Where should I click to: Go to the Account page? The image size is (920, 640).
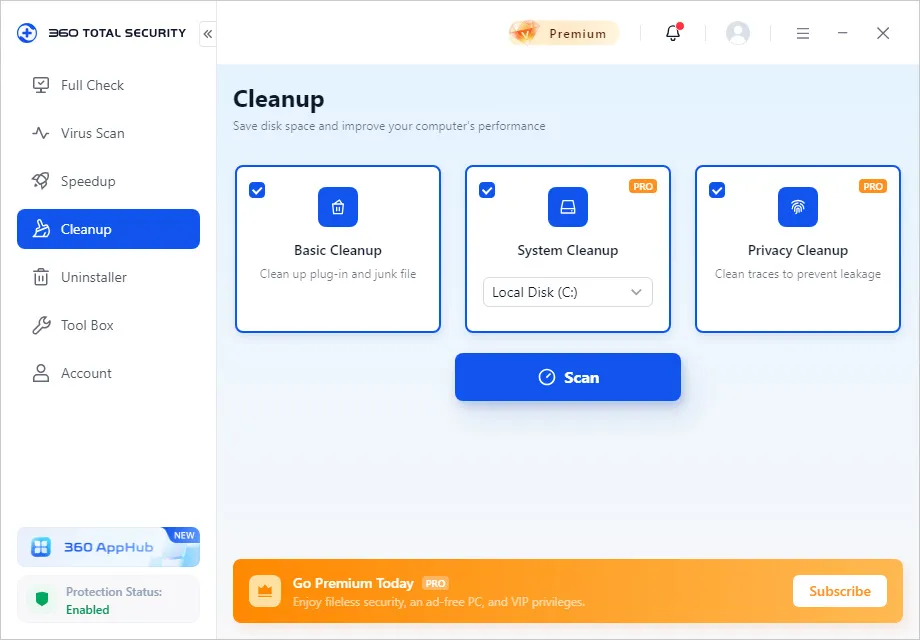pos(109,373)
